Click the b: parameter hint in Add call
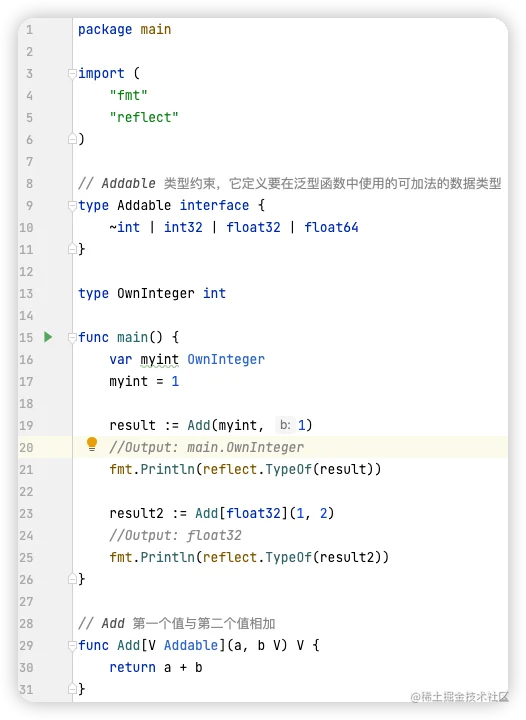 tap(285, 425)
